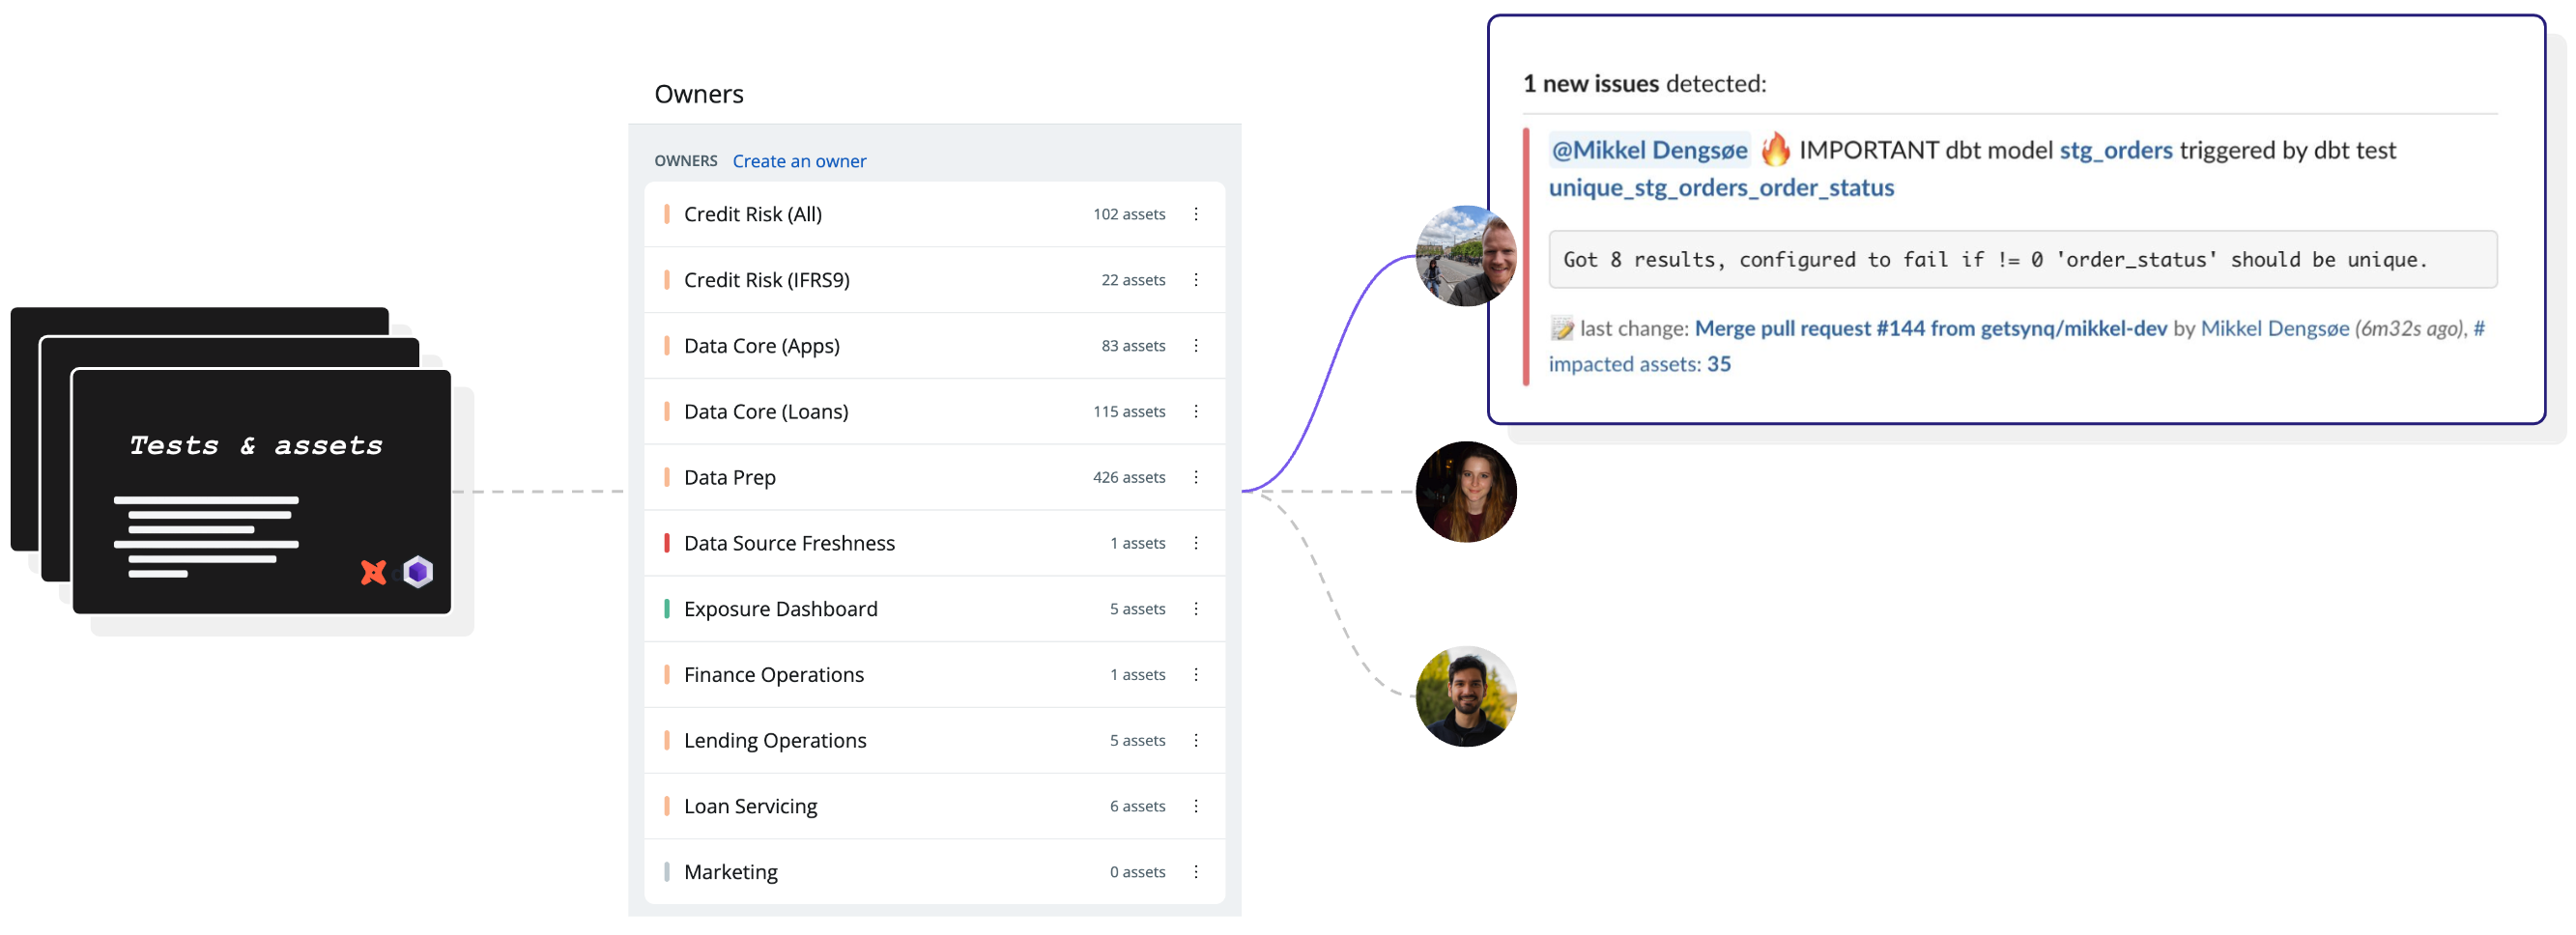Select the Credit Risk (IFRS9) owner row
The width and height of the screenshot is (2576, 935).
click(x=934, y=280)
